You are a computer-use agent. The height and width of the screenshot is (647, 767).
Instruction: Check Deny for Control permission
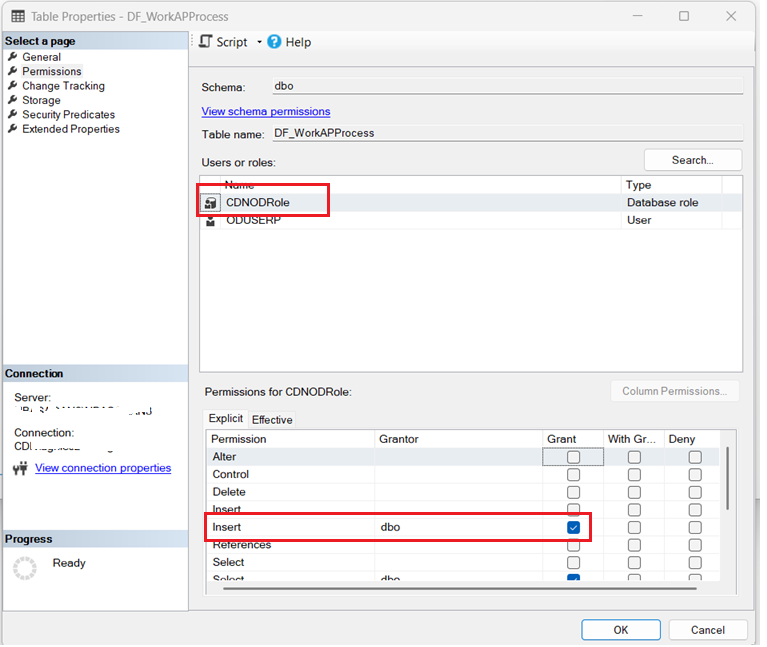[x=695, y=475]
